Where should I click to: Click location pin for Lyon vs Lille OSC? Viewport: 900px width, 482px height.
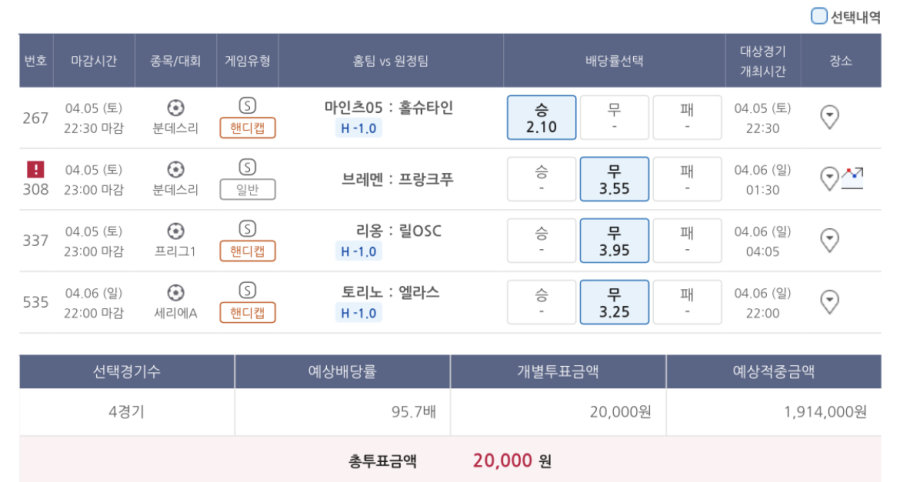tap(829, 240)
